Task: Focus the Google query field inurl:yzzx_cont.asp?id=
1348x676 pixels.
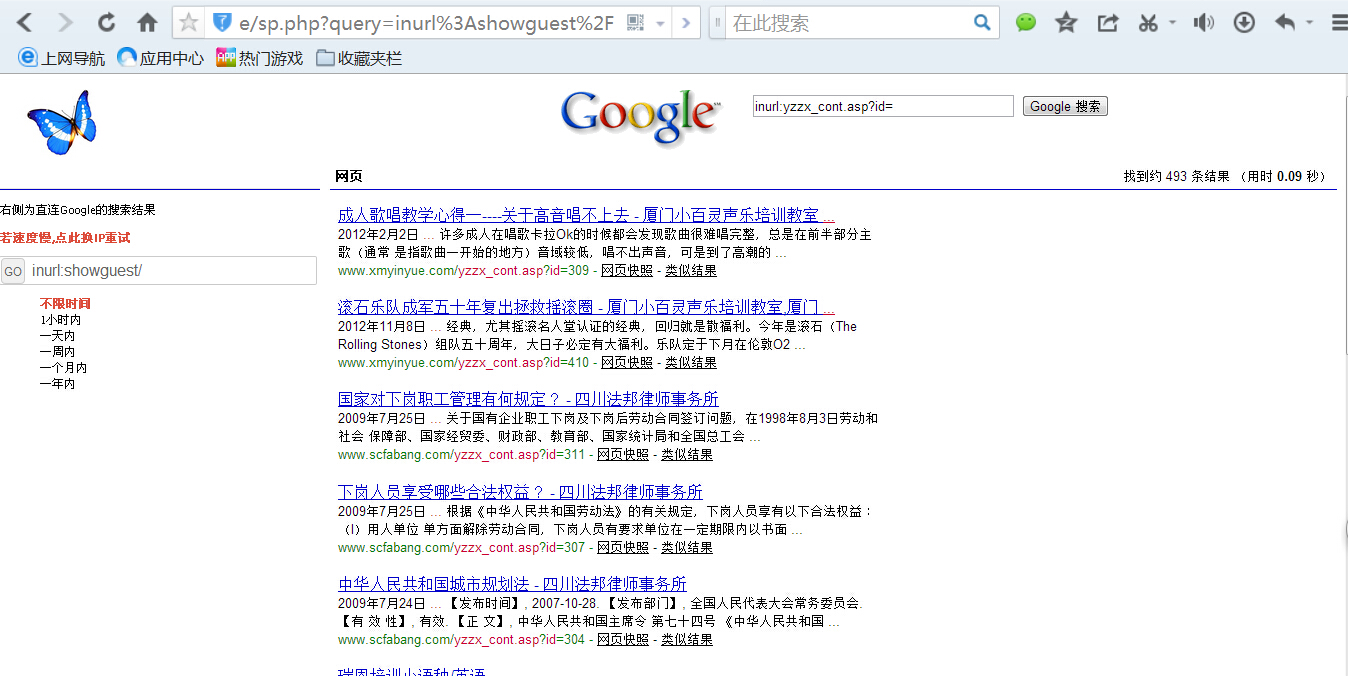Action: [x=883, y=106]
